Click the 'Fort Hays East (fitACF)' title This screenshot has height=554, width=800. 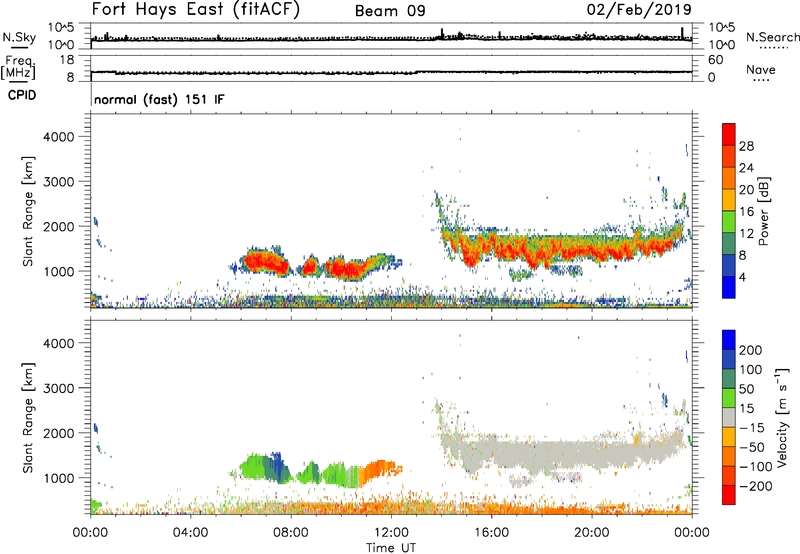click(196, 9)
